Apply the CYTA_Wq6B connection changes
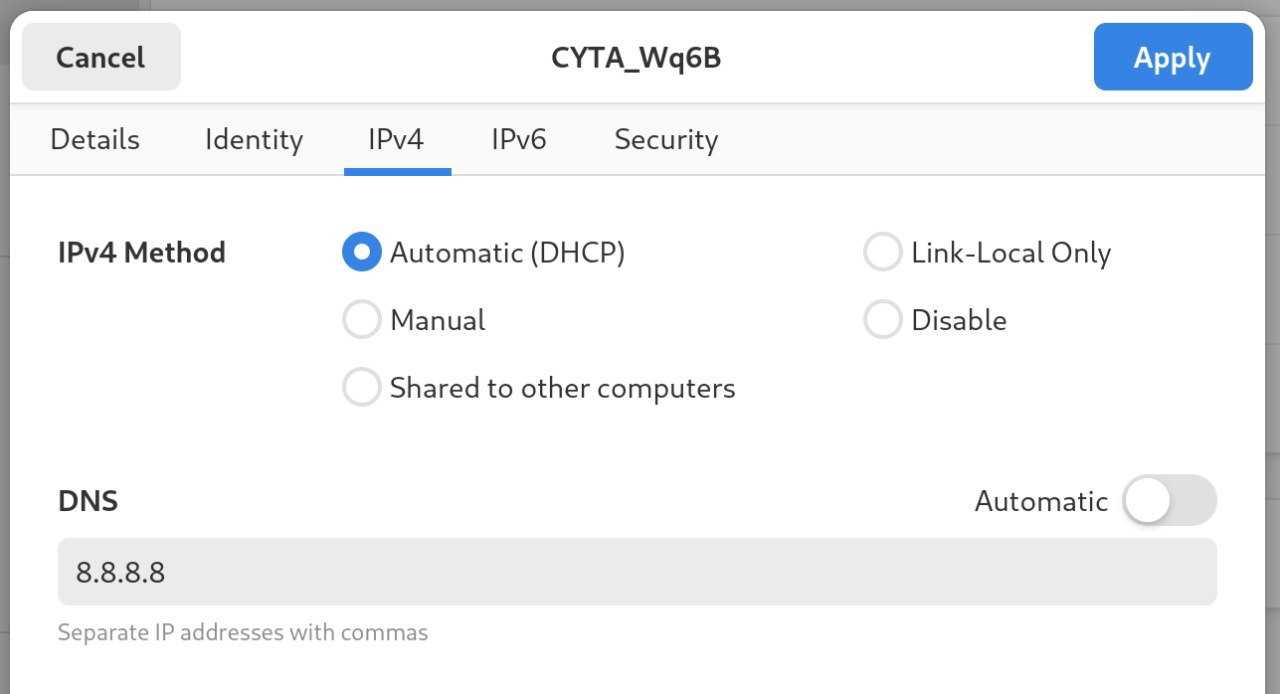 pos(1172,58)
